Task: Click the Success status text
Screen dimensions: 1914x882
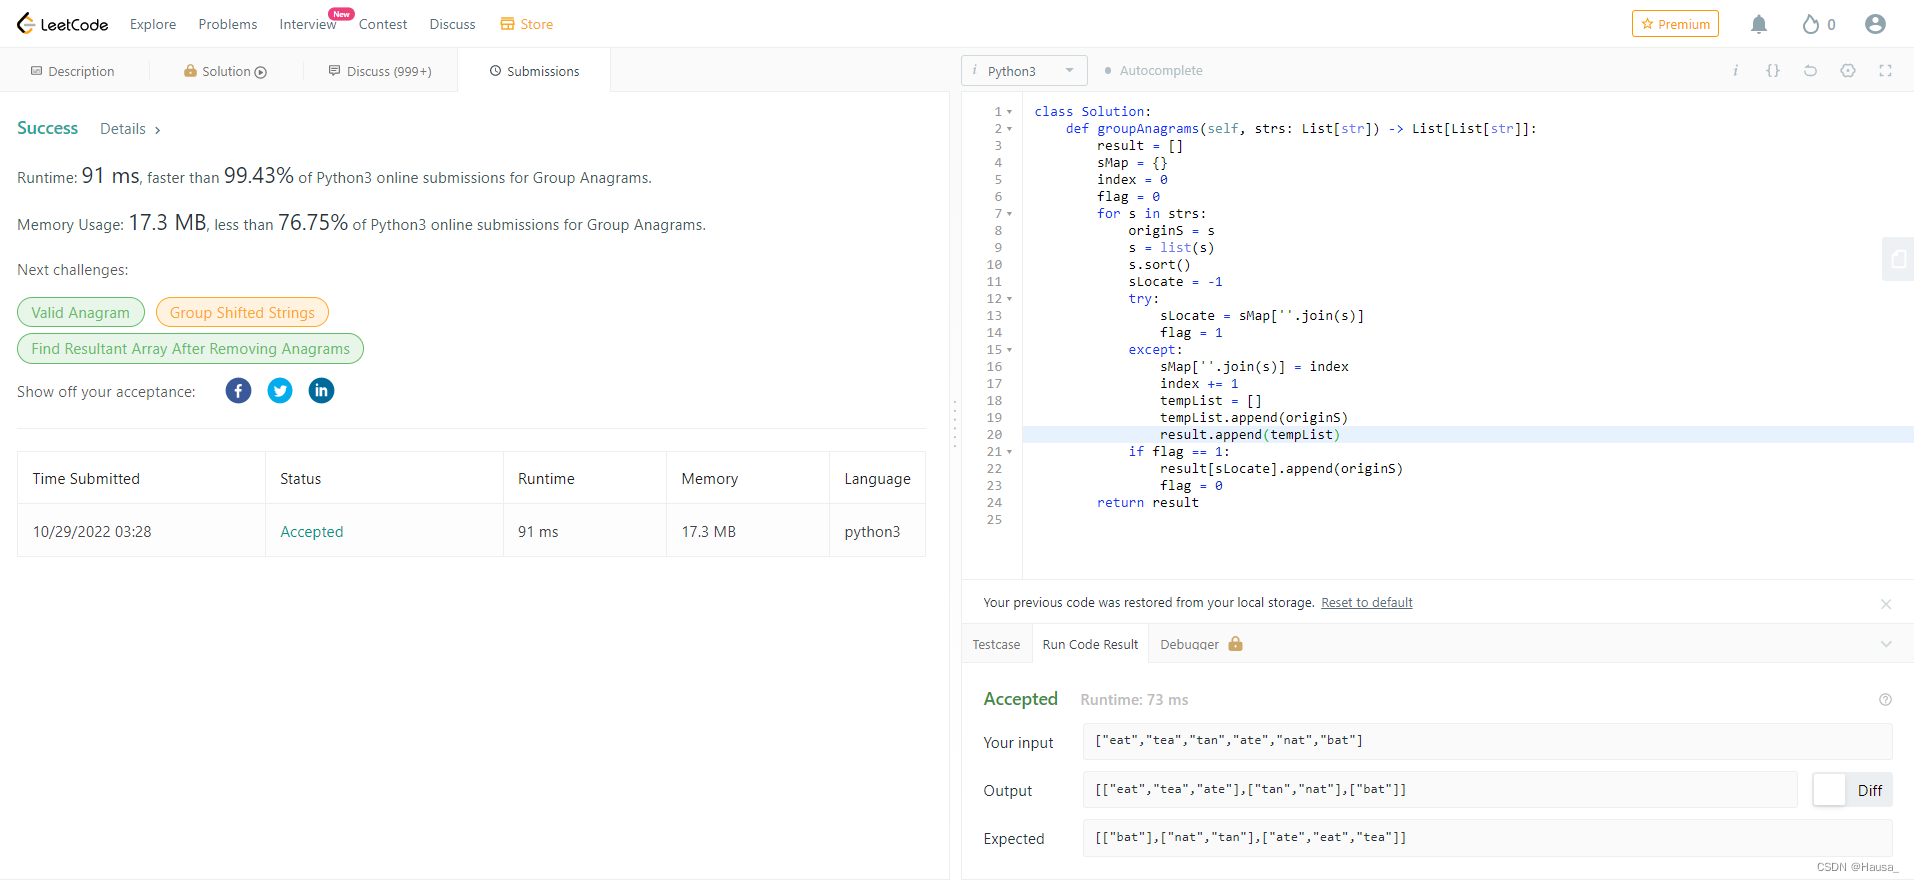Action: click(x=47, y=128)
